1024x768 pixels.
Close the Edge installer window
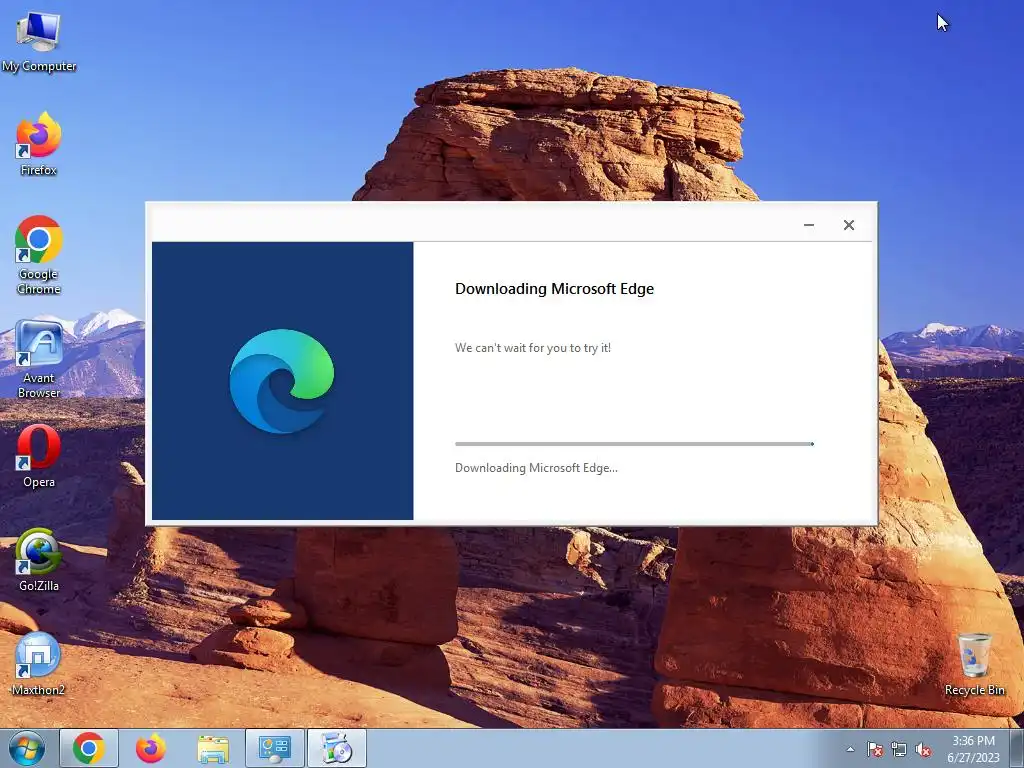coord(848,225)
